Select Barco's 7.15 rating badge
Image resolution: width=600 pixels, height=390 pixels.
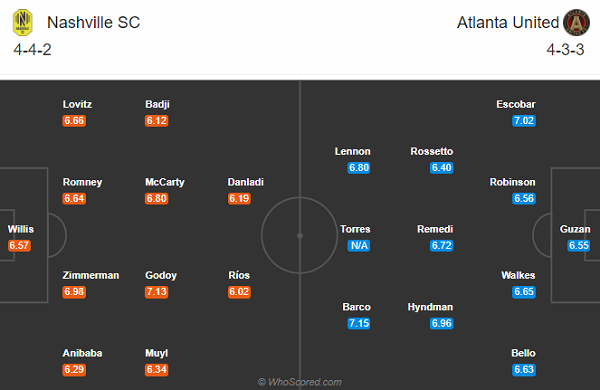tap(359, 323)
